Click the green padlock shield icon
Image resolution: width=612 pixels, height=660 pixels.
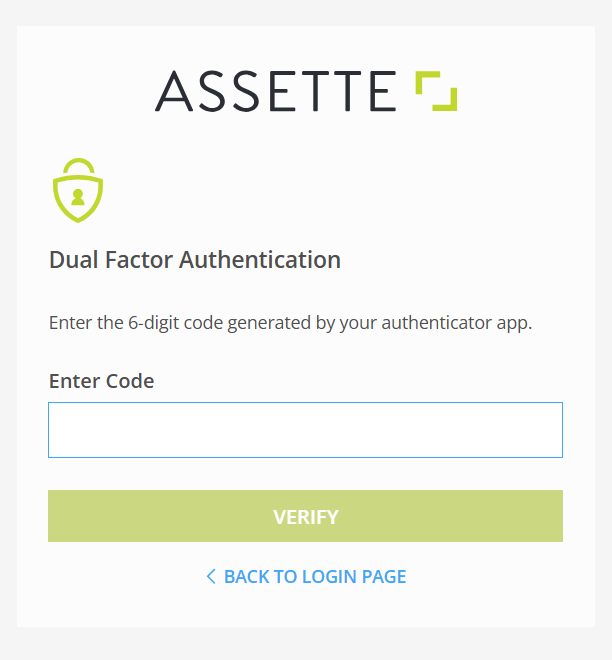pyautogui.click(x=78, y=190)
